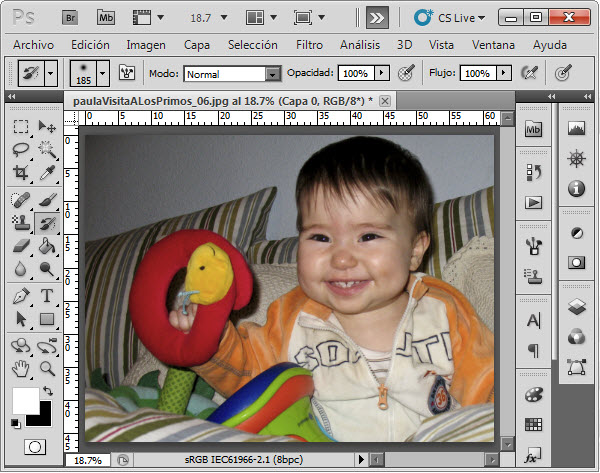The image size is (600, 473).
Task: Open the Capa menu
Action: pyautogui.click(x=197, y=46)
